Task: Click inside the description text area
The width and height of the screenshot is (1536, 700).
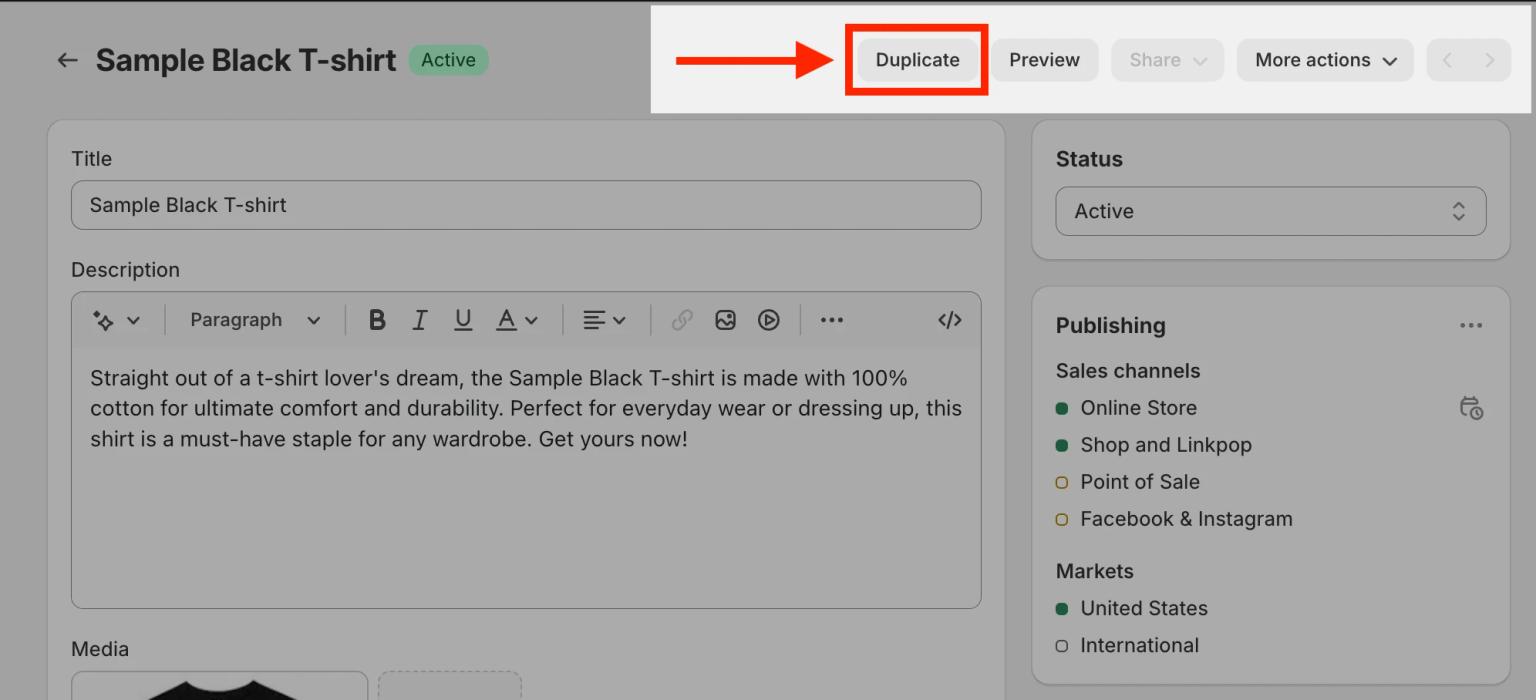Action: tap(526, 477)
